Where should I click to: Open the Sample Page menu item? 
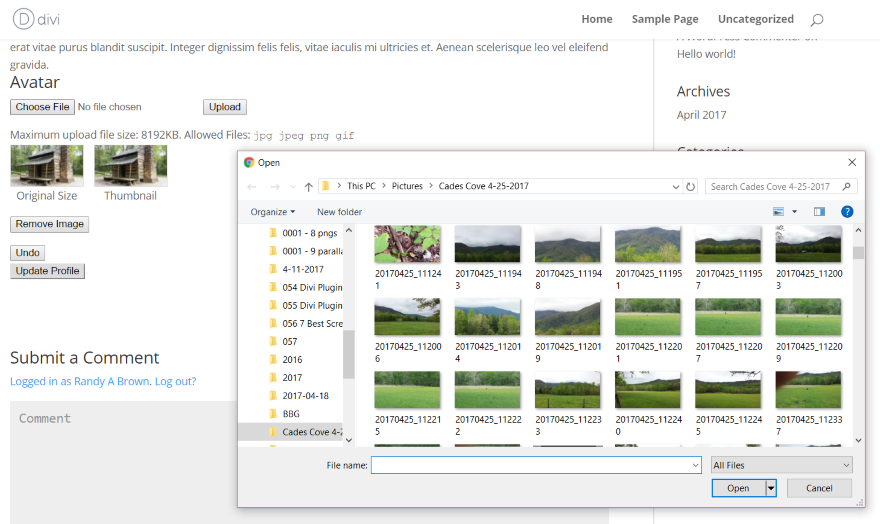coord(665,19)
